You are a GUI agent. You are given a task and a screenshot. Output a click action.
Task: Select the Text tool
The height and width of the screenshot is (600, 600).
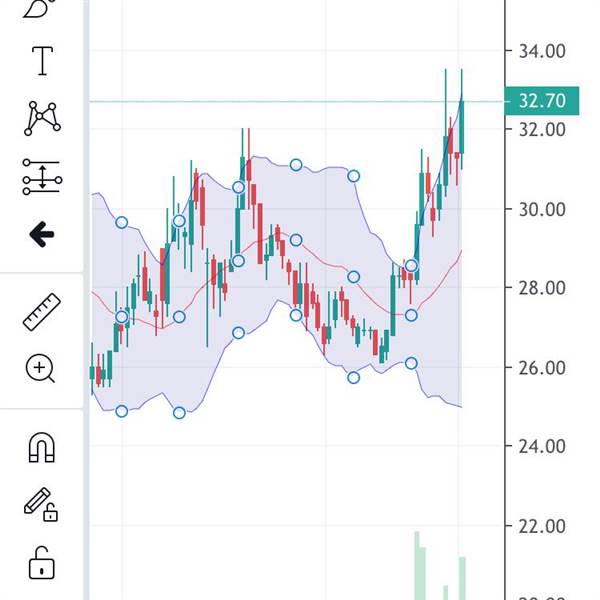pos(42,61)
